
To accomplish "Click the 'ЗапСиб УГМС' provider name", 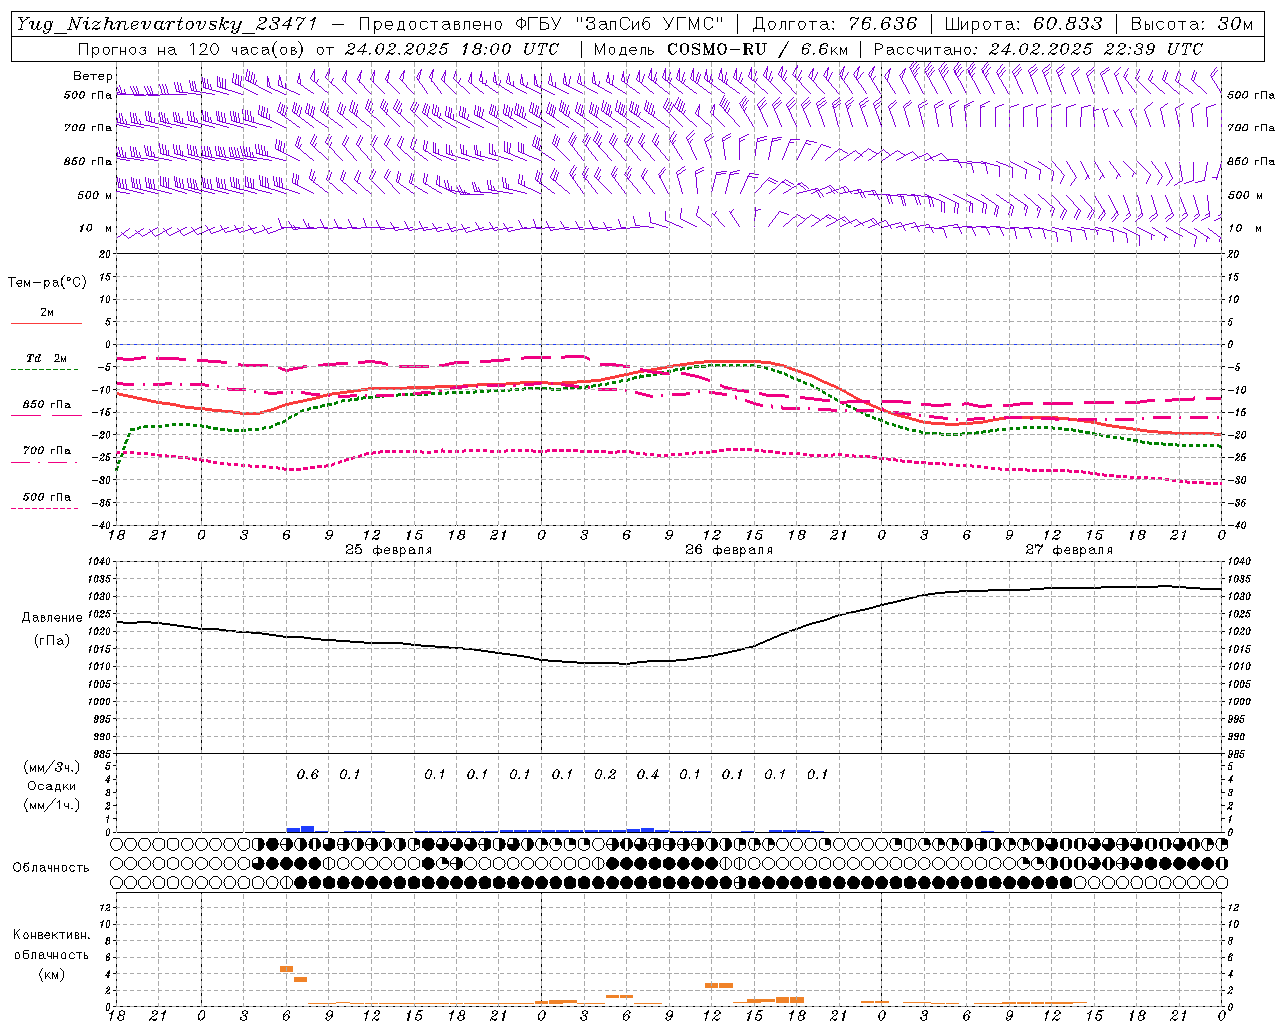I will coord(650,24).
